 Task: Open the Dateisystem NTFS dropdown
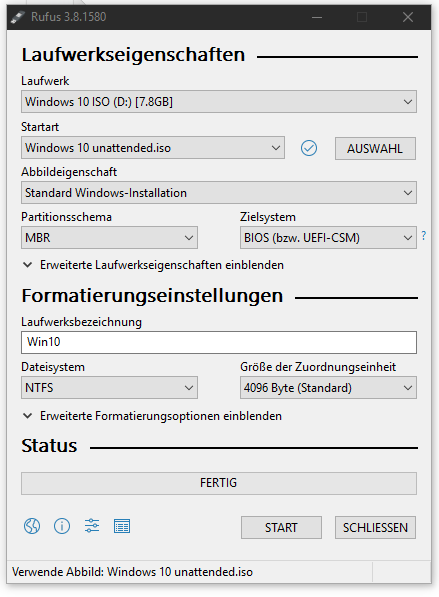109,388
